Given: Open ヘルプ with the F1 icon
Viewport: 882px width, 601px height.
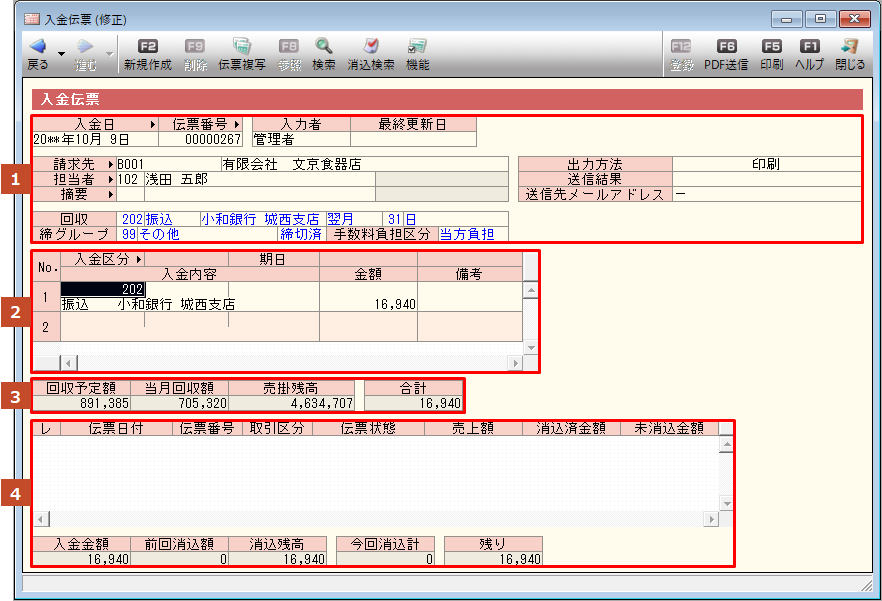Looking at the screenshot, I should coord(809,47).
